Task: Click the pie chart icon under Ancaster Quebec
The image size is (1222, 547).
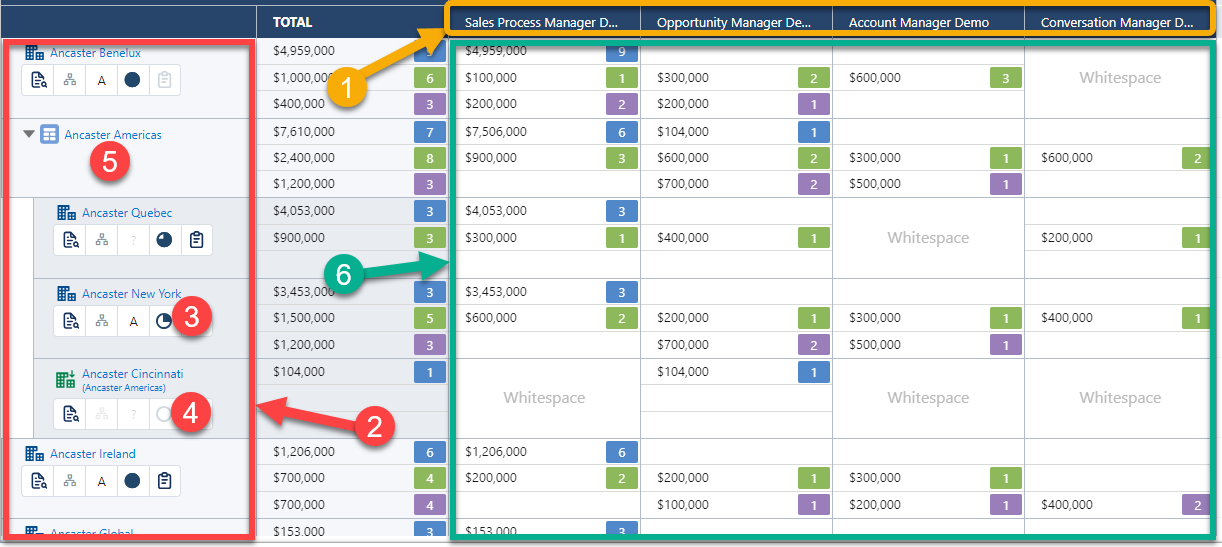Action: (165, 240)
